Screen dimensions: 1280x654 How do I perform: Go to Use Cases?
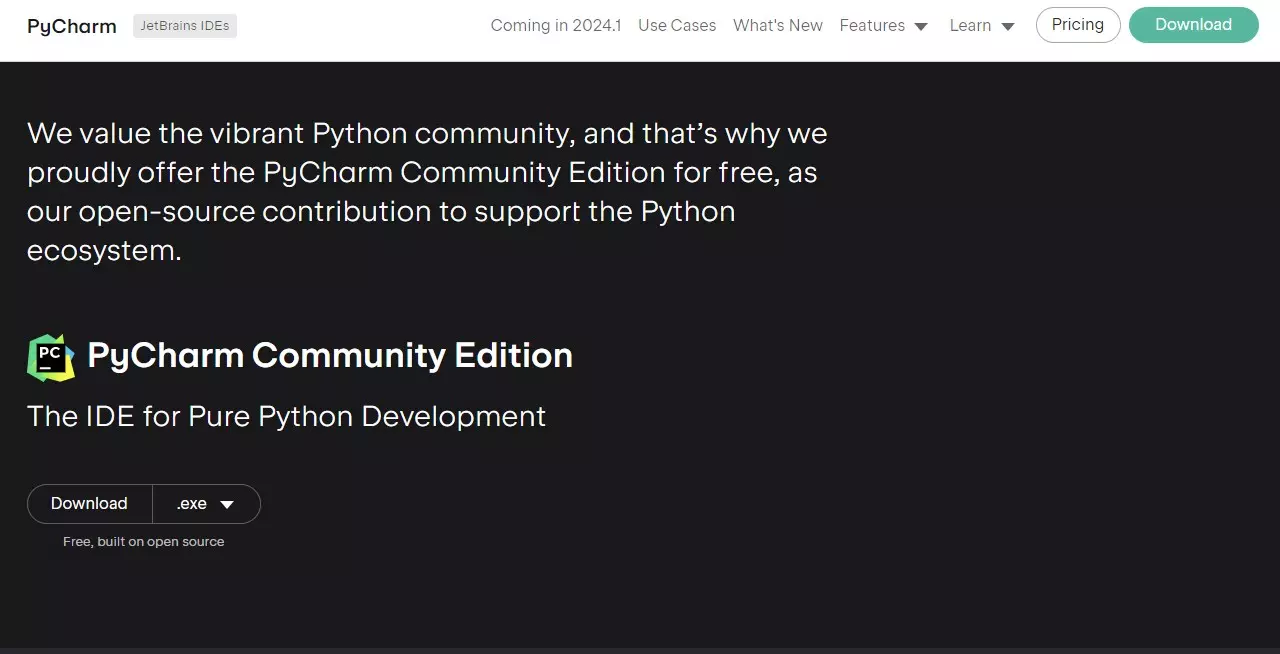(677, 26)
